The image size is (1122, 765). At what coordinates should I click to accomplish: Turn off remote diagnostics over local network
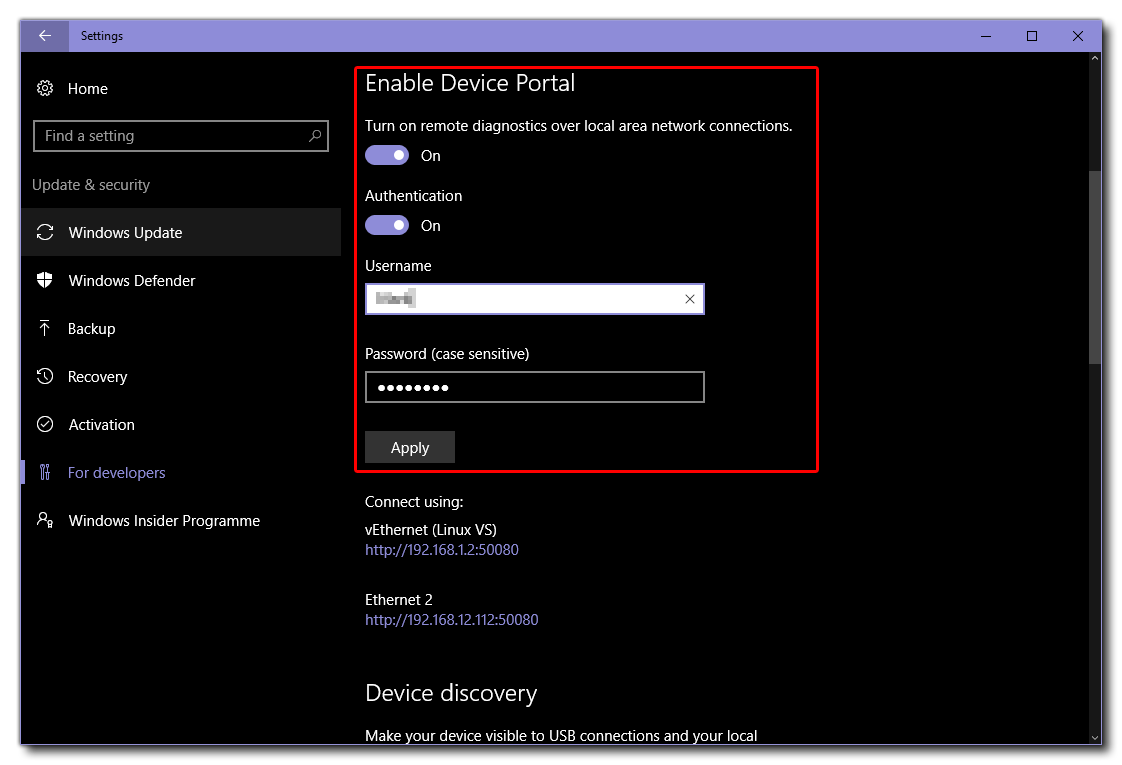click(x=387, y=155)
